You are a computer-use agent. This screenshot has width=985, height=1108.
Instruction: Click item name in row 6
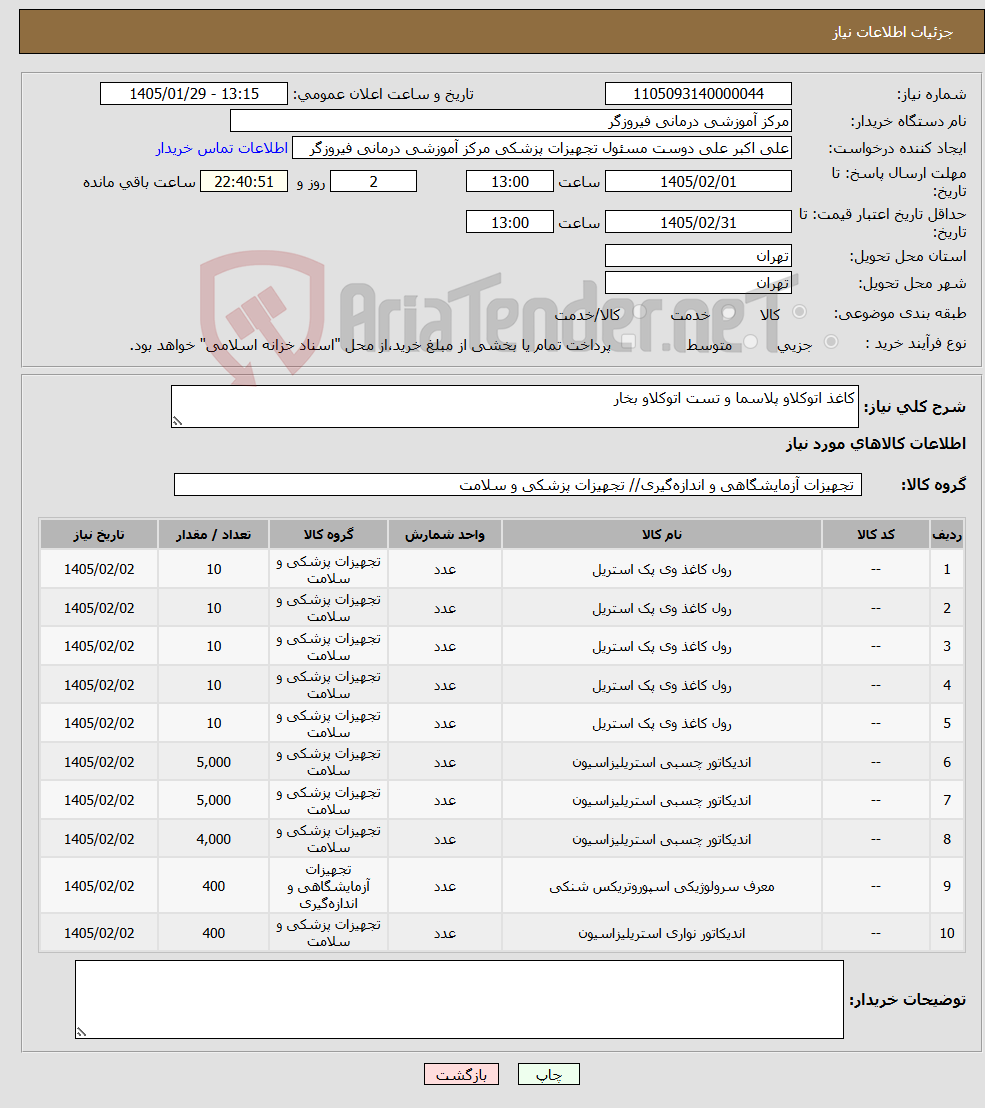pyautogui.click(x=661, y=762)
